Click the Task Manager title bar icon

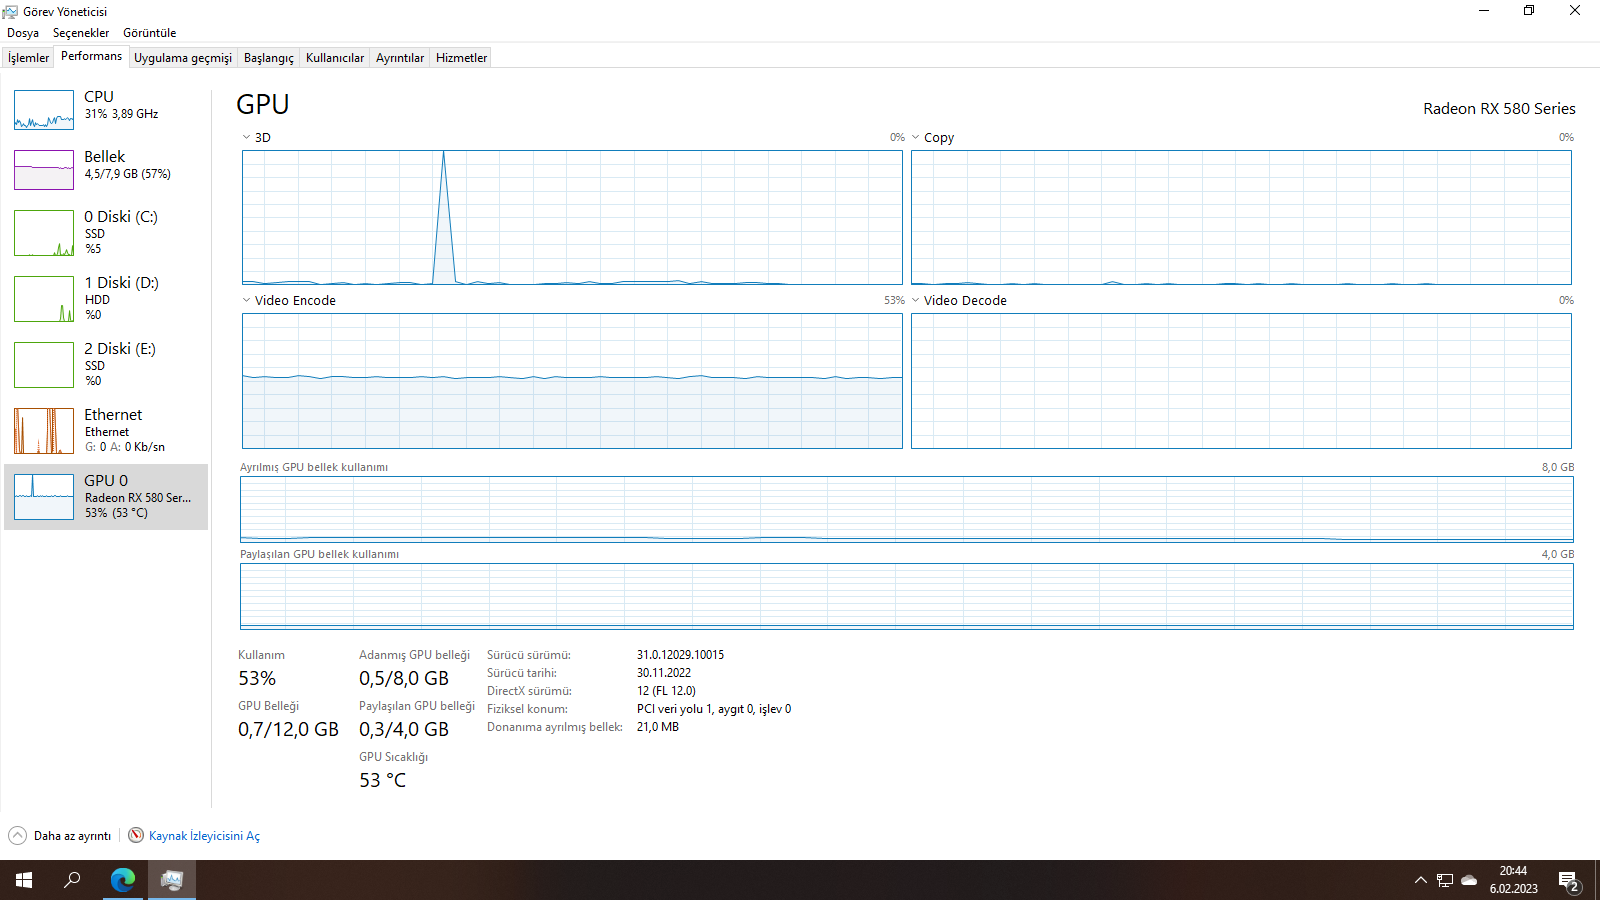(x=10, y=11)
